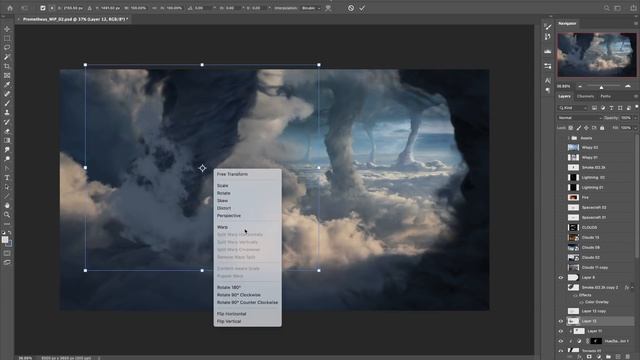Click the Home icon in options bar
Image resolution: width=640 pixels, height=360 pixels.
click(10, 8)
